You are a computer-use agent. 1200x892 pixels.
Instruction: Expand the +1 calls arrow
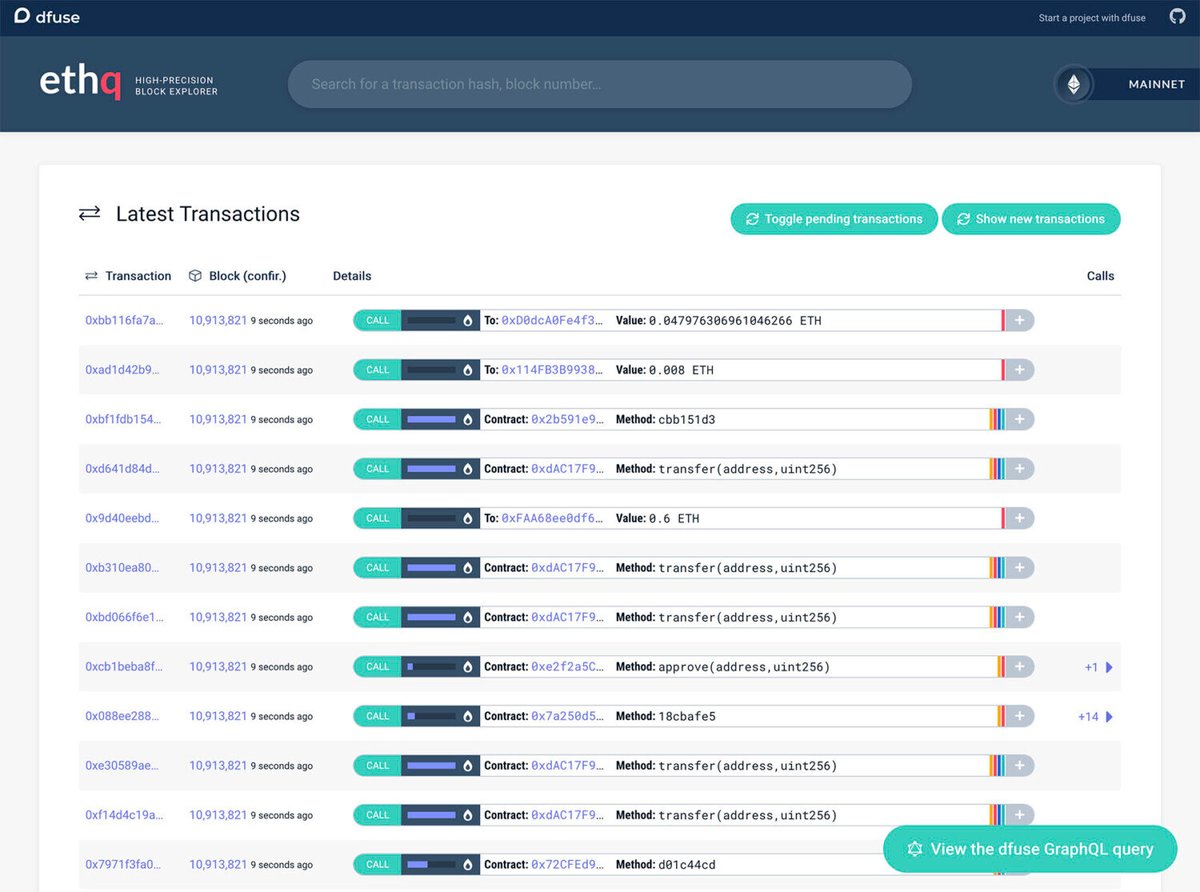coord(1108,667)
